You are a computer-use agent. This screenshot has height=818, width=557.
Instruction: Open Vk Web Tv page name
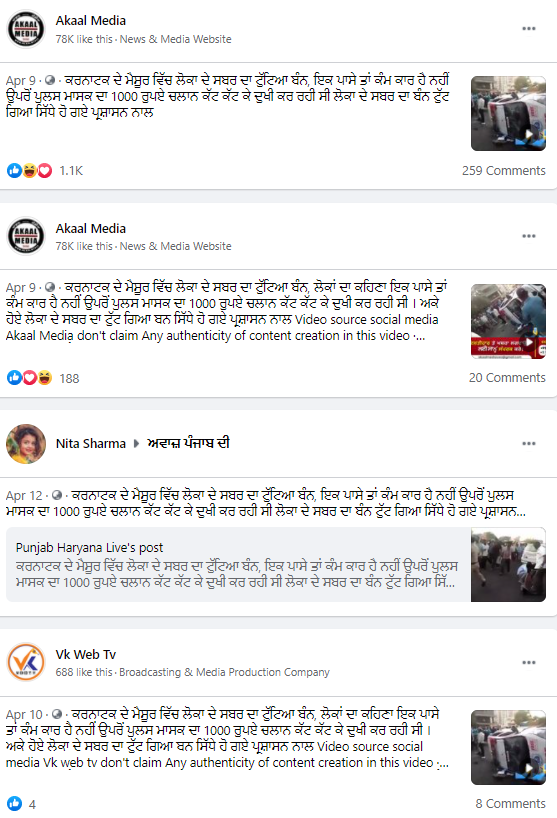click(x=86, y=655)
